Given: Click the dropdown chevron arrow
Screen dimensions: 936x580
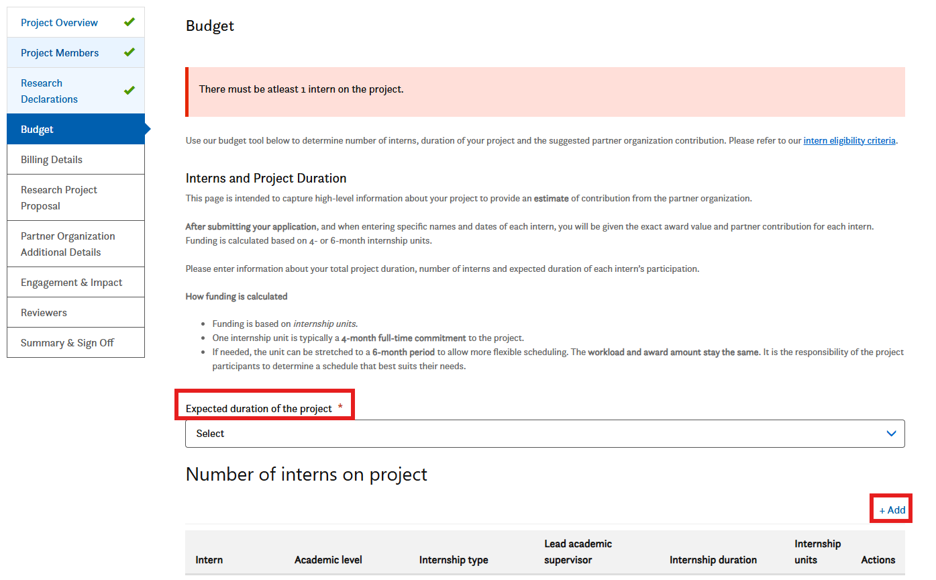Looking at the screenshot, I should [891, 434].
